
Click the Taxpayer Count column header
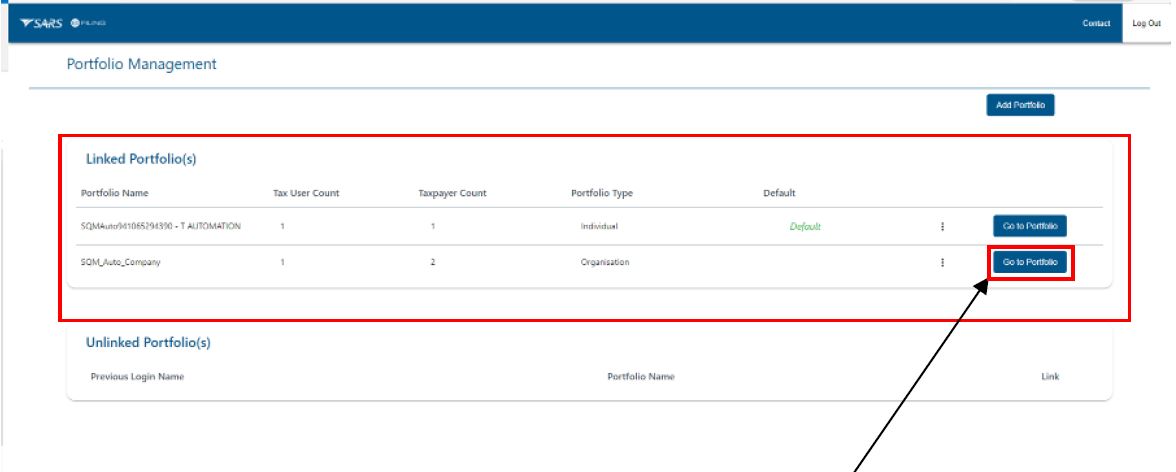(452, 193)
